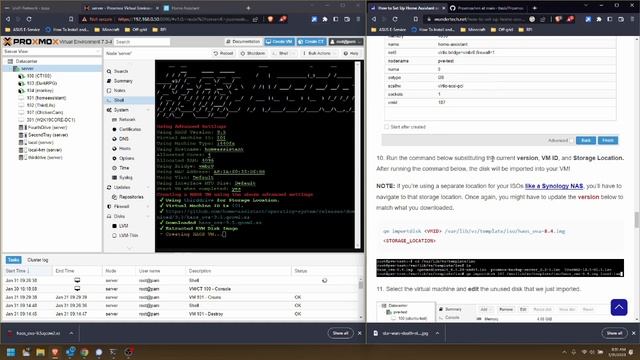Tick the 'Start after created' checkbox
Image resolution: width=640 pixels, height=360 pixels.
click(x=387, y=127)
